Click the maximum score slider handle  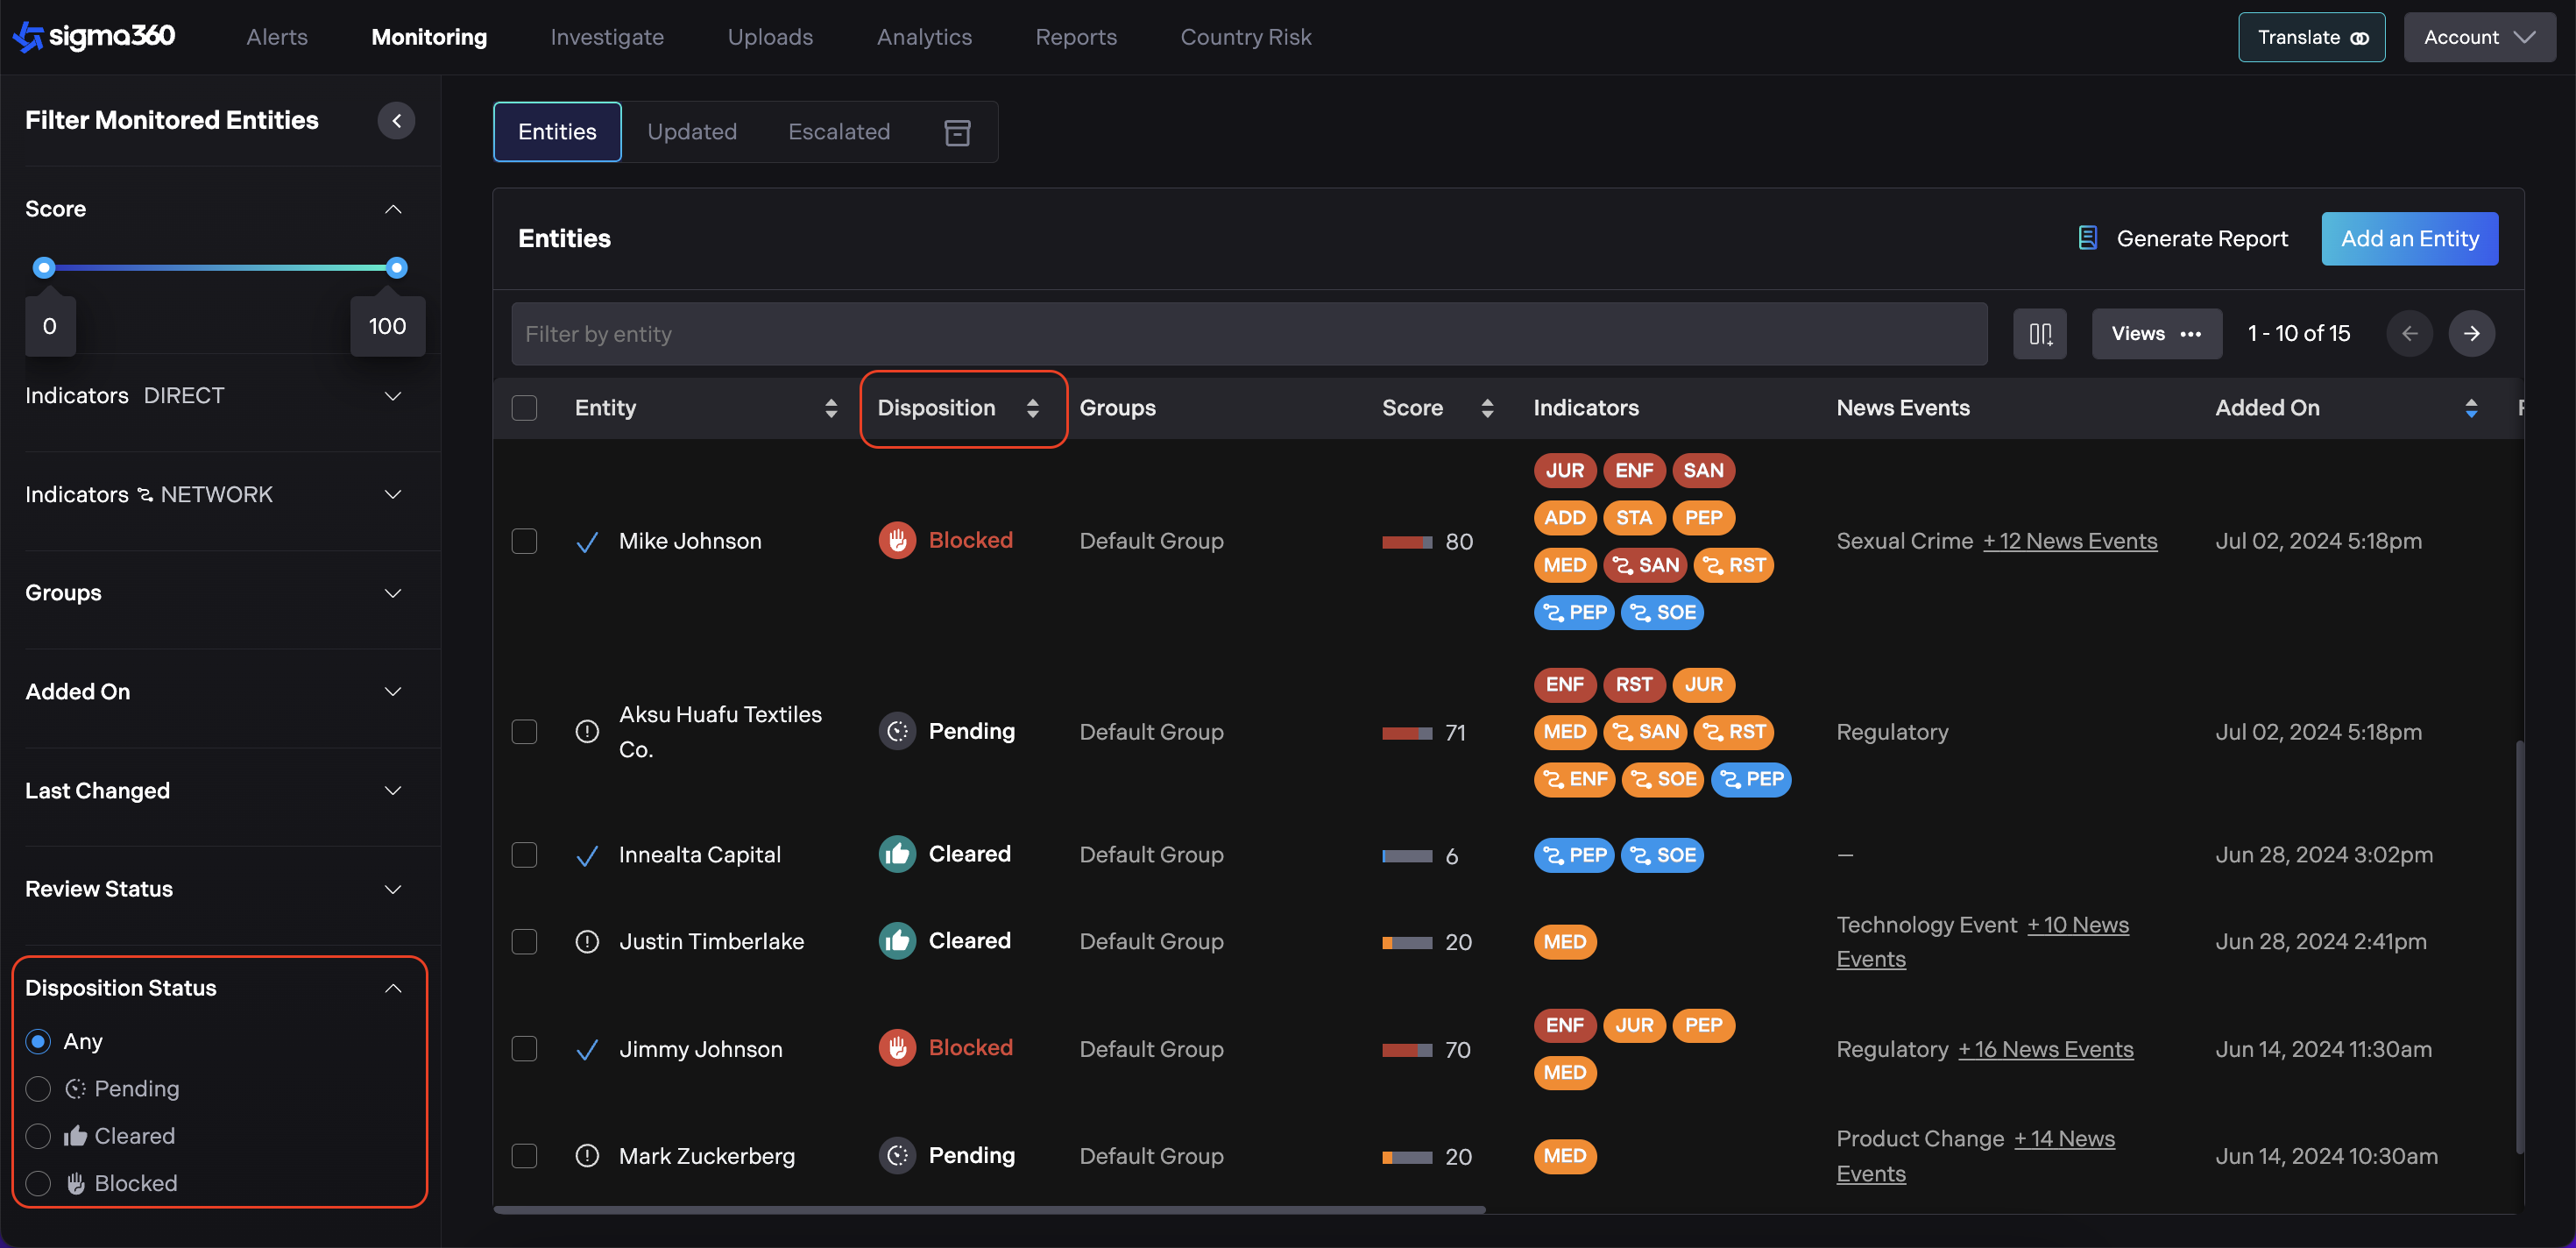[397, 268]
